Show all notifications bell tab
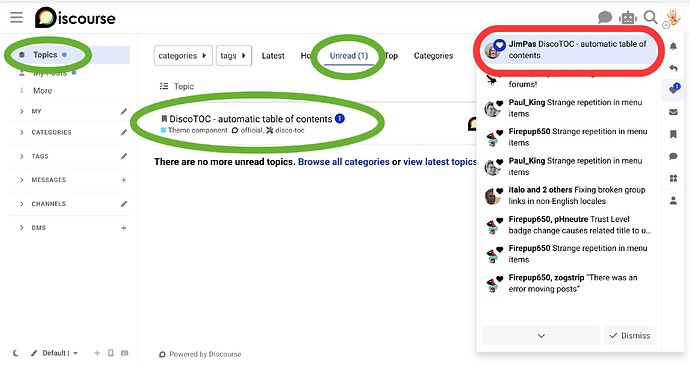This screenshot has width=690, height=365. [x=673, y=46]
